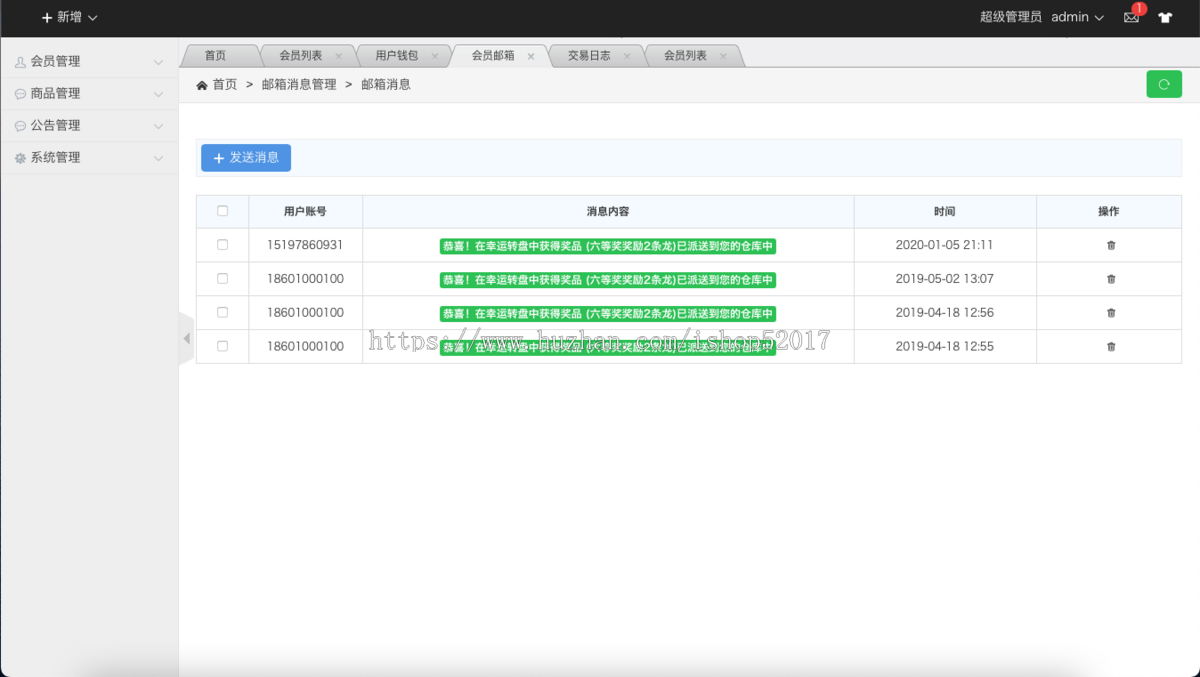
Task: Check the row dated 2019-05-02 13:07
Action: pos(222,278)
